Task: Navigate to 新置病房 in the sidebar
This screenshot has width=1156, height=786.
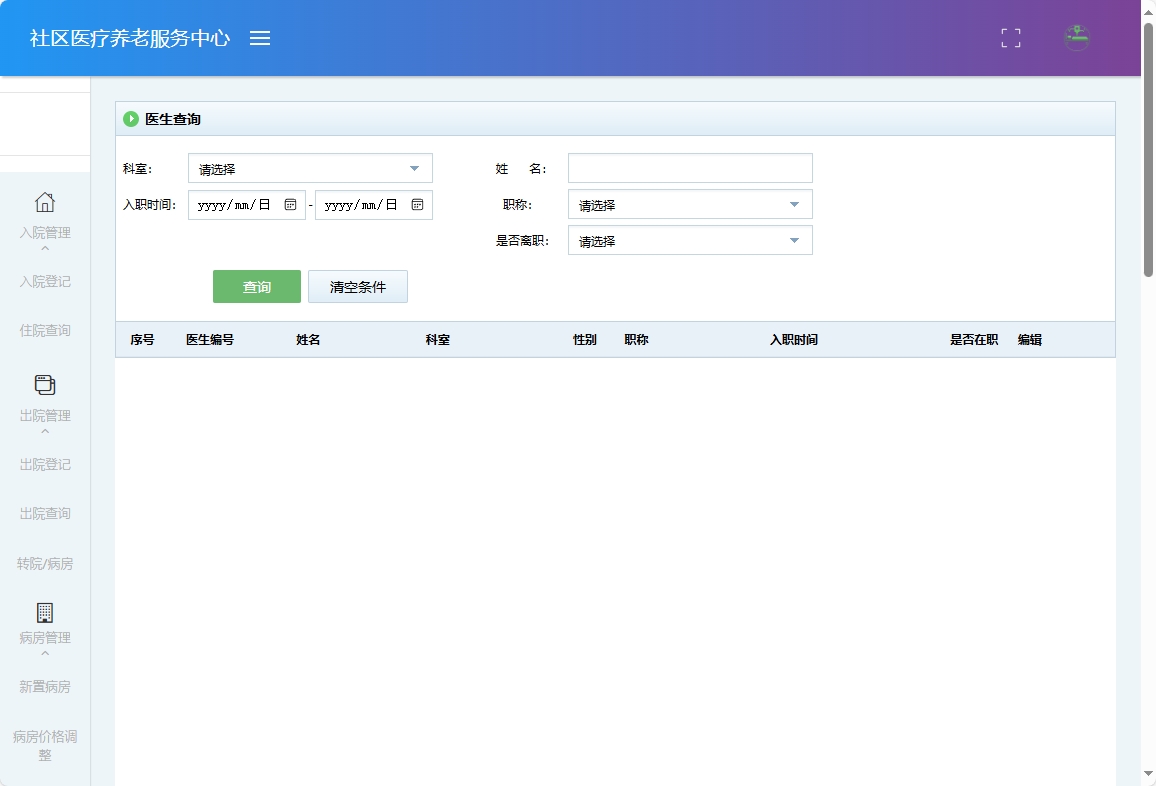Action: tap(44, 686)
